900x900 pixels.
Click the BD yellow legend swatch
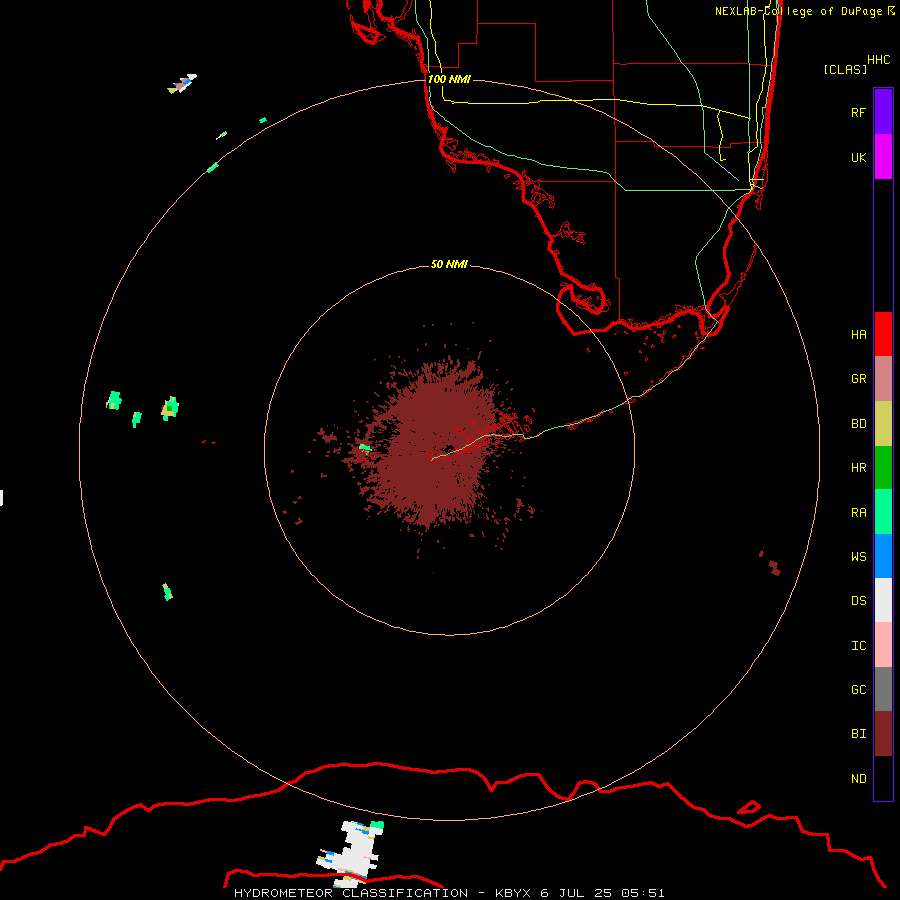point(883,424)
